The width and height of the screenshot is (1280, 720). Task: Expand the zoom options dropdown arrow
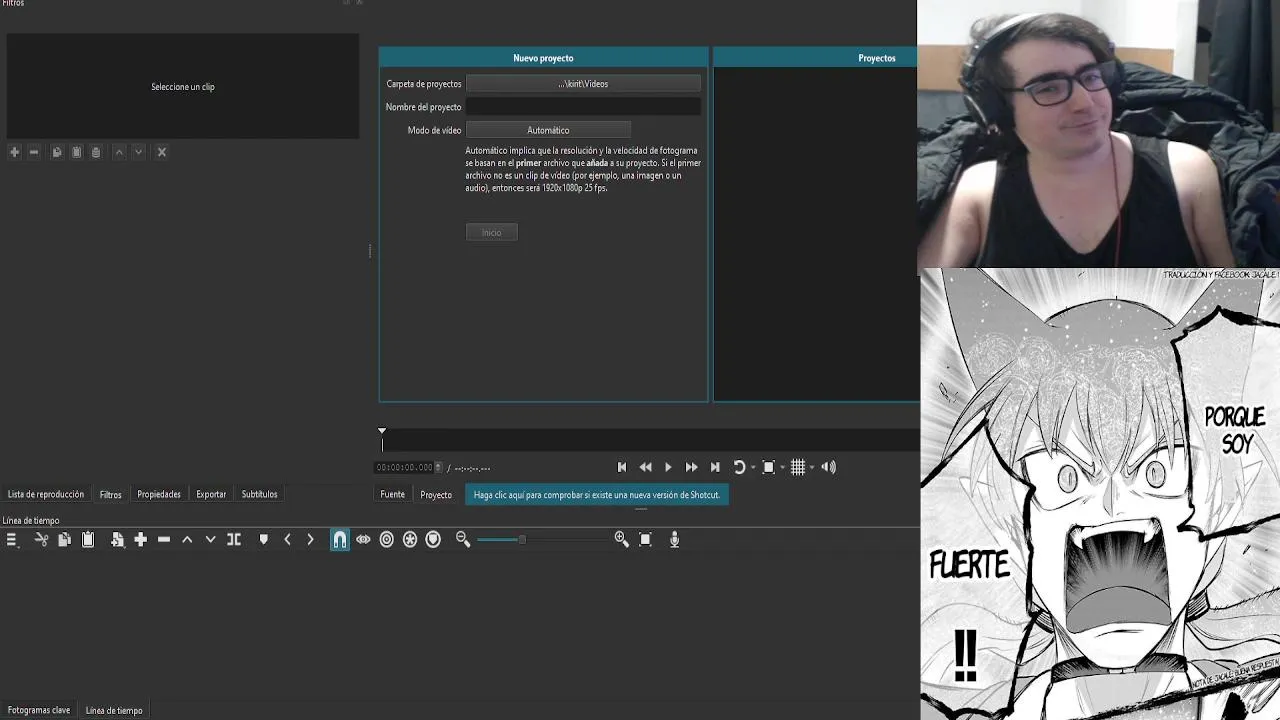pyautogui.click(x=782, y=468)
